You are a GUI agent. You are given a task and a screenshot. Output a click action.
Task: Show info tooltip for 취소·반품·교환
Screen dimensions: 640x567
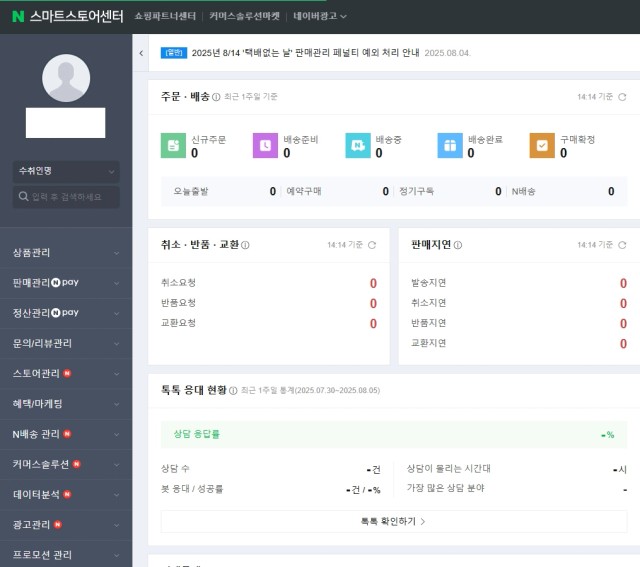pos(245,245)
